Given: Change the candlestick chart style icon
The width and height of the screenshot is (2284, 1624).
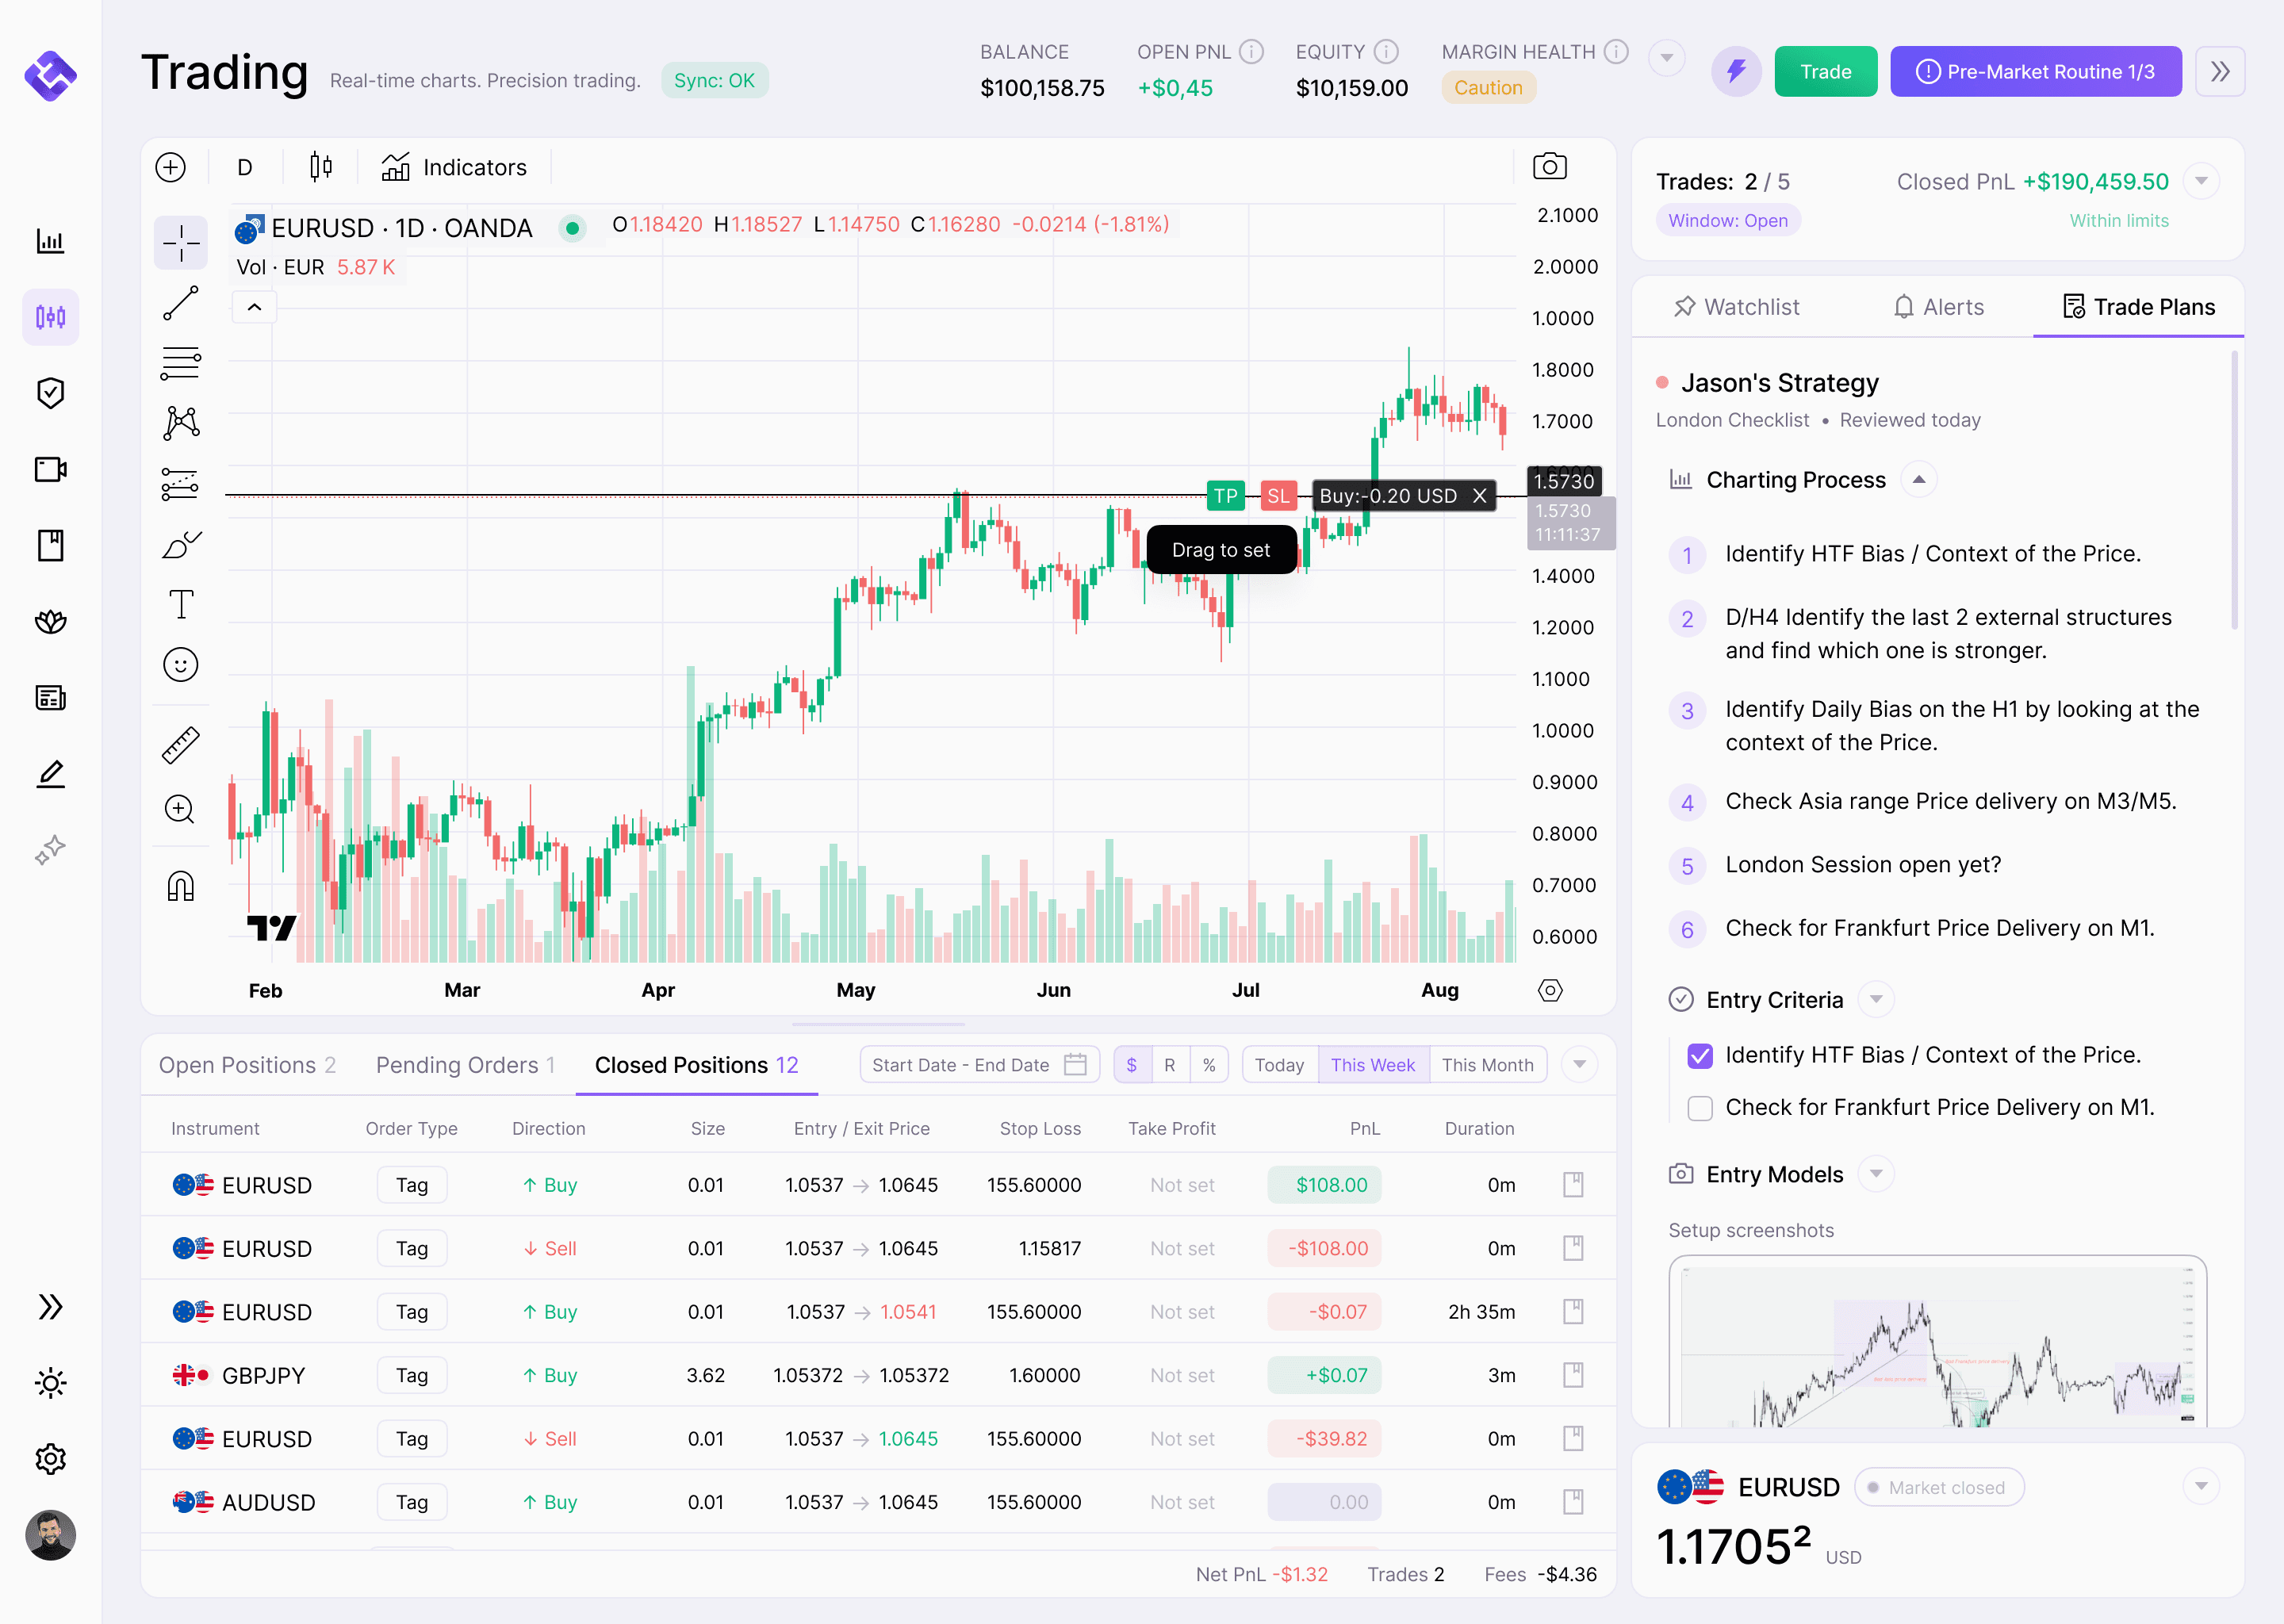Looking at the screenshot, I should 320,167.
